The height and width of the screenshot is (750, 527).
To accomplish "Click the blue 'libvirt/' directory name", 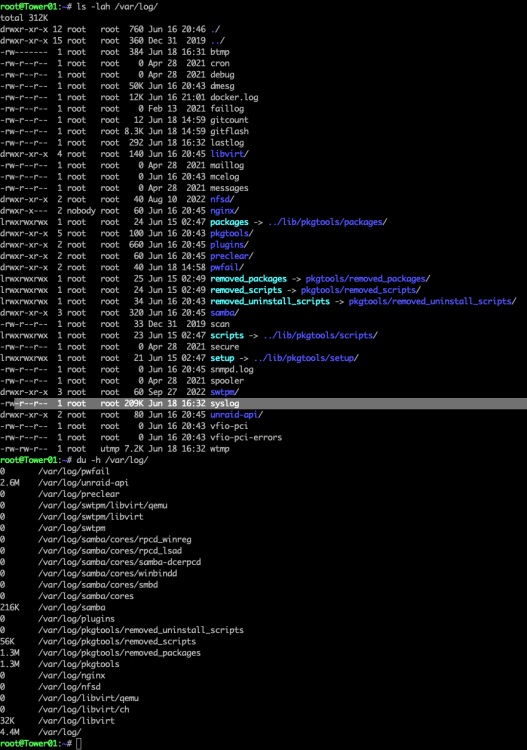I will tap(230, 154).
